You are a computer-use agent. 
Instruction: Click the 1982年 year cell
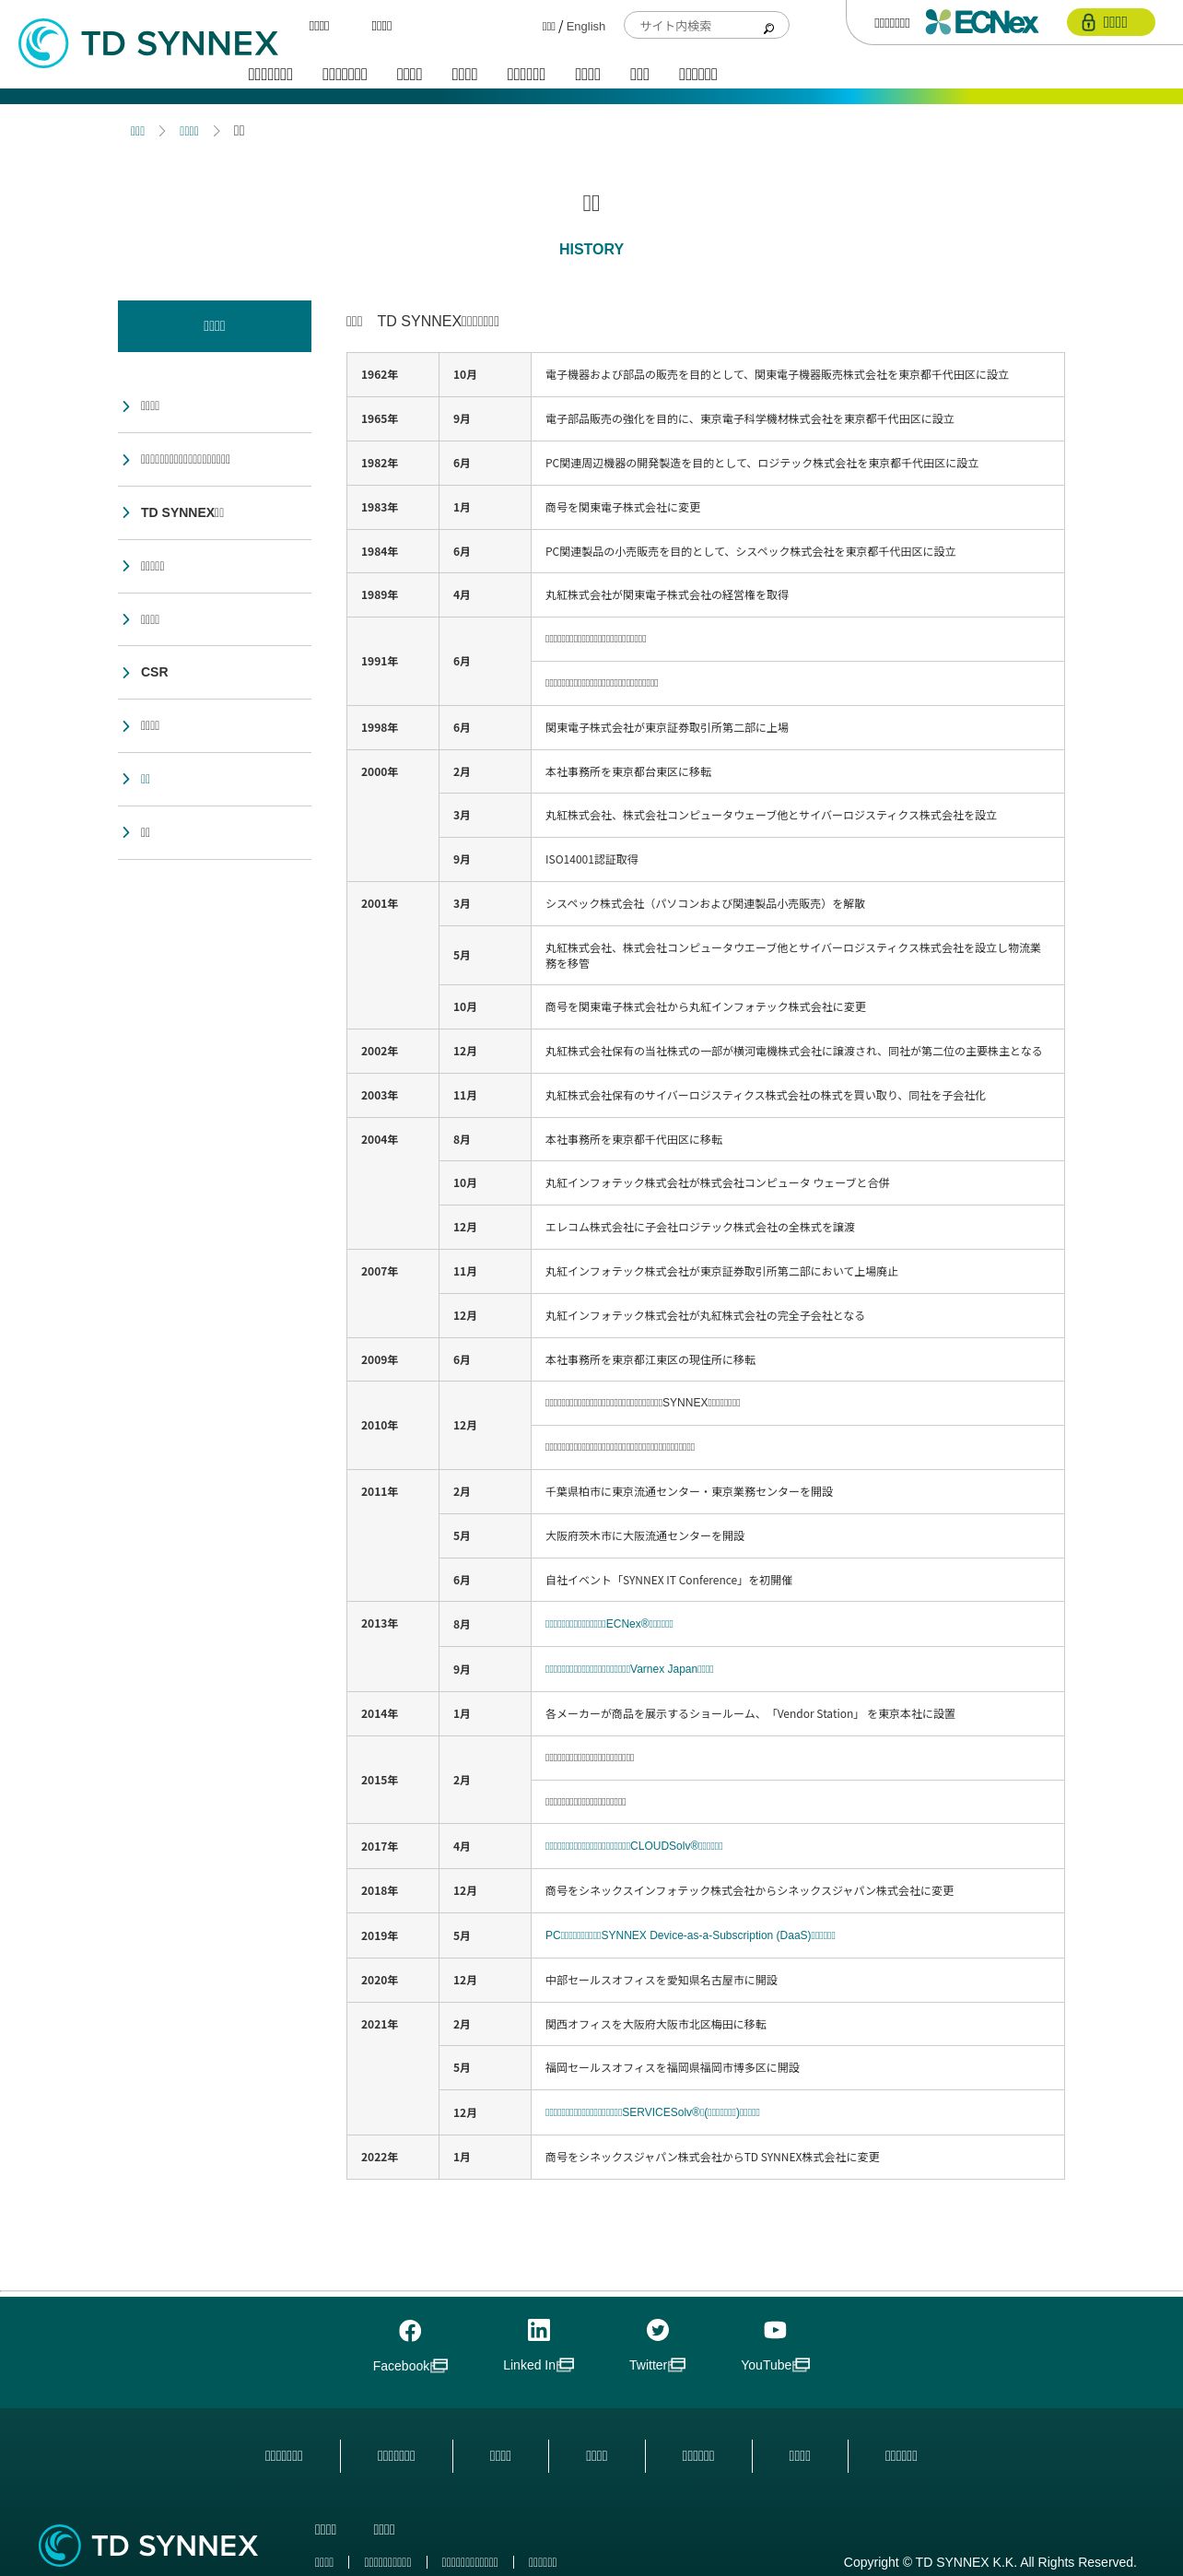tap(392, 463)
